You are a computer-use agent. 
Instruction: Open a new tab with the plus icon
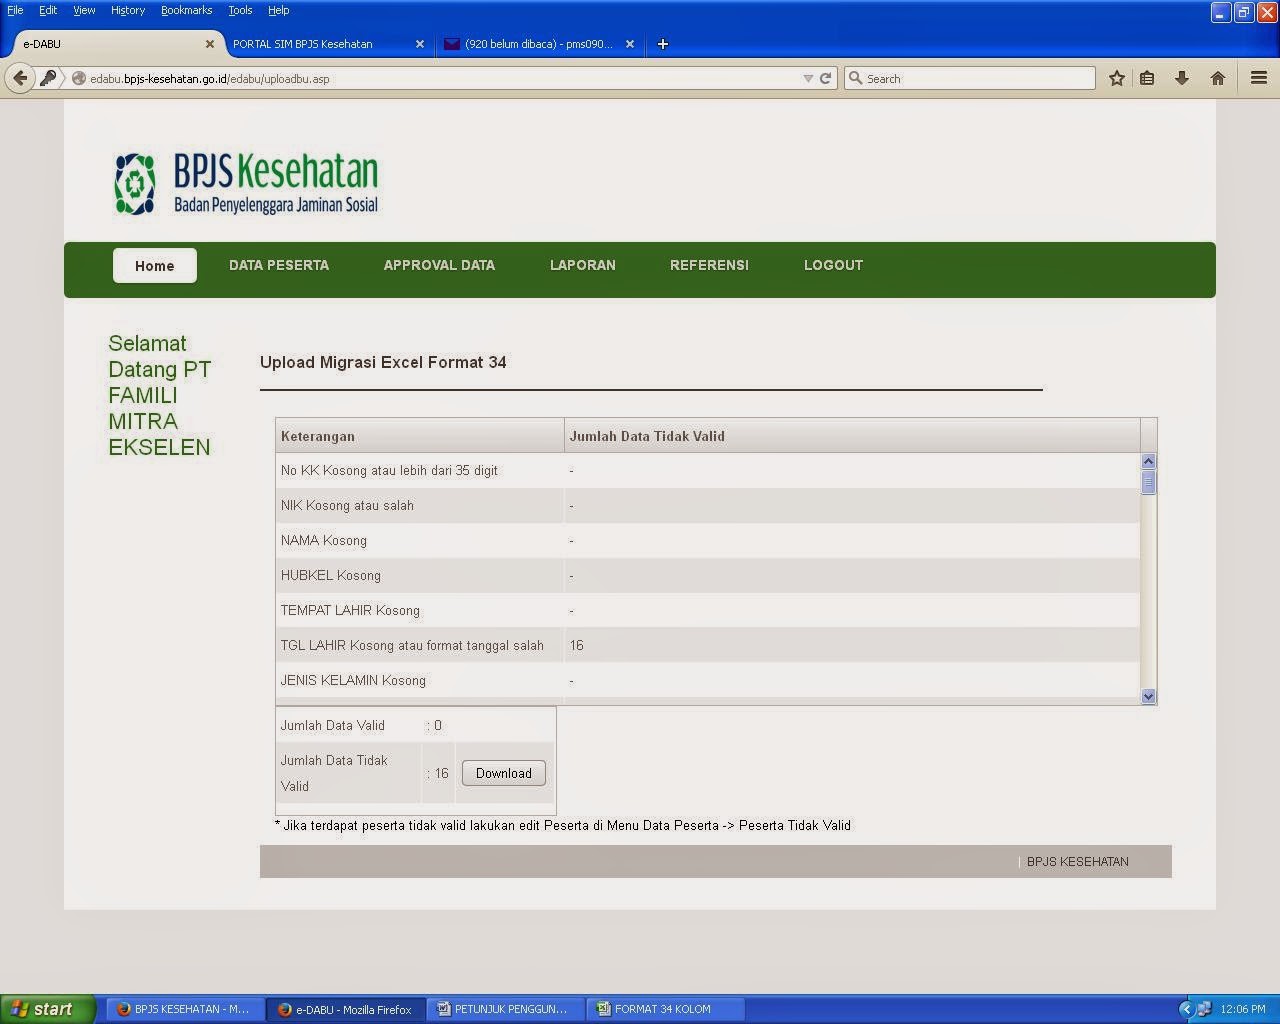point(662,44)
